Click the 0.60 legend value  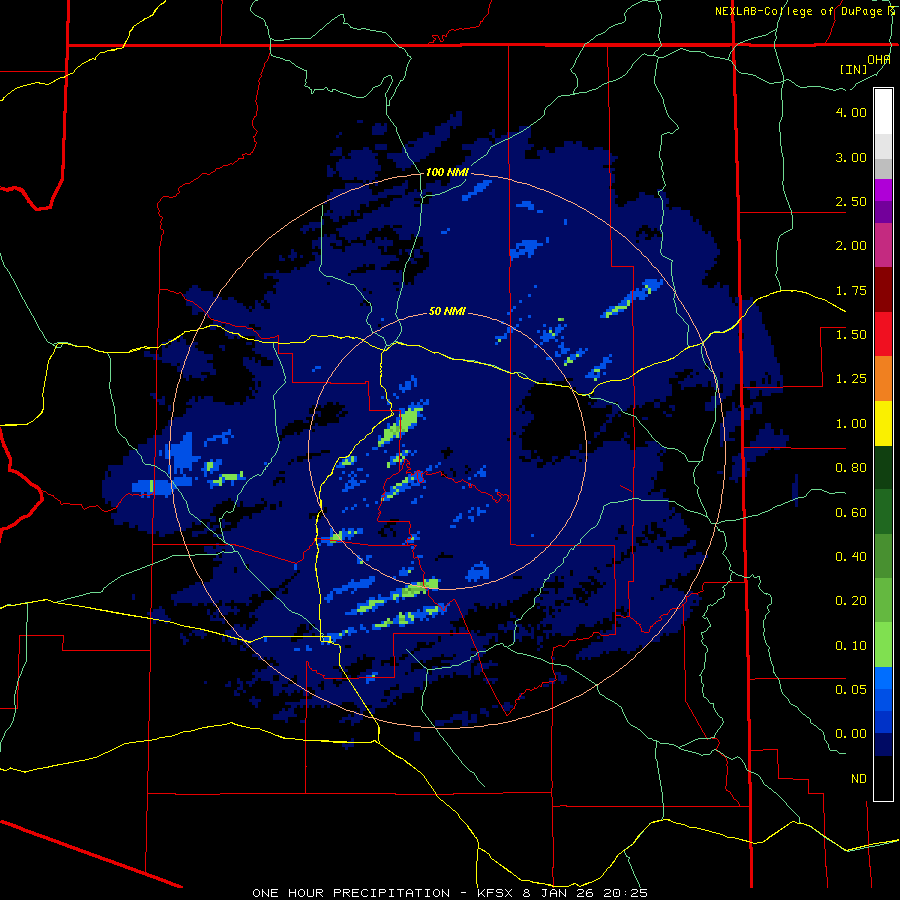pos(851,513)
